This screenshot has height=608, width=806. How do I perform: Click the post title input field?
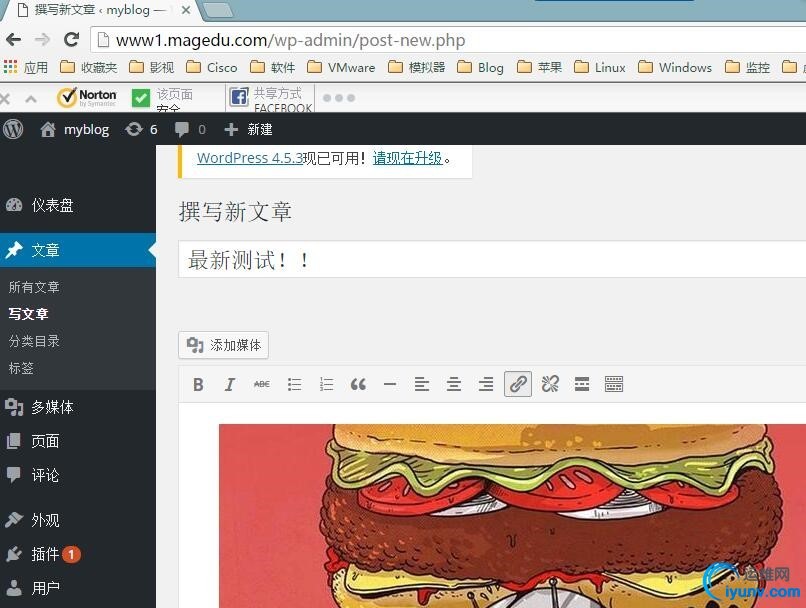(492, 260)
